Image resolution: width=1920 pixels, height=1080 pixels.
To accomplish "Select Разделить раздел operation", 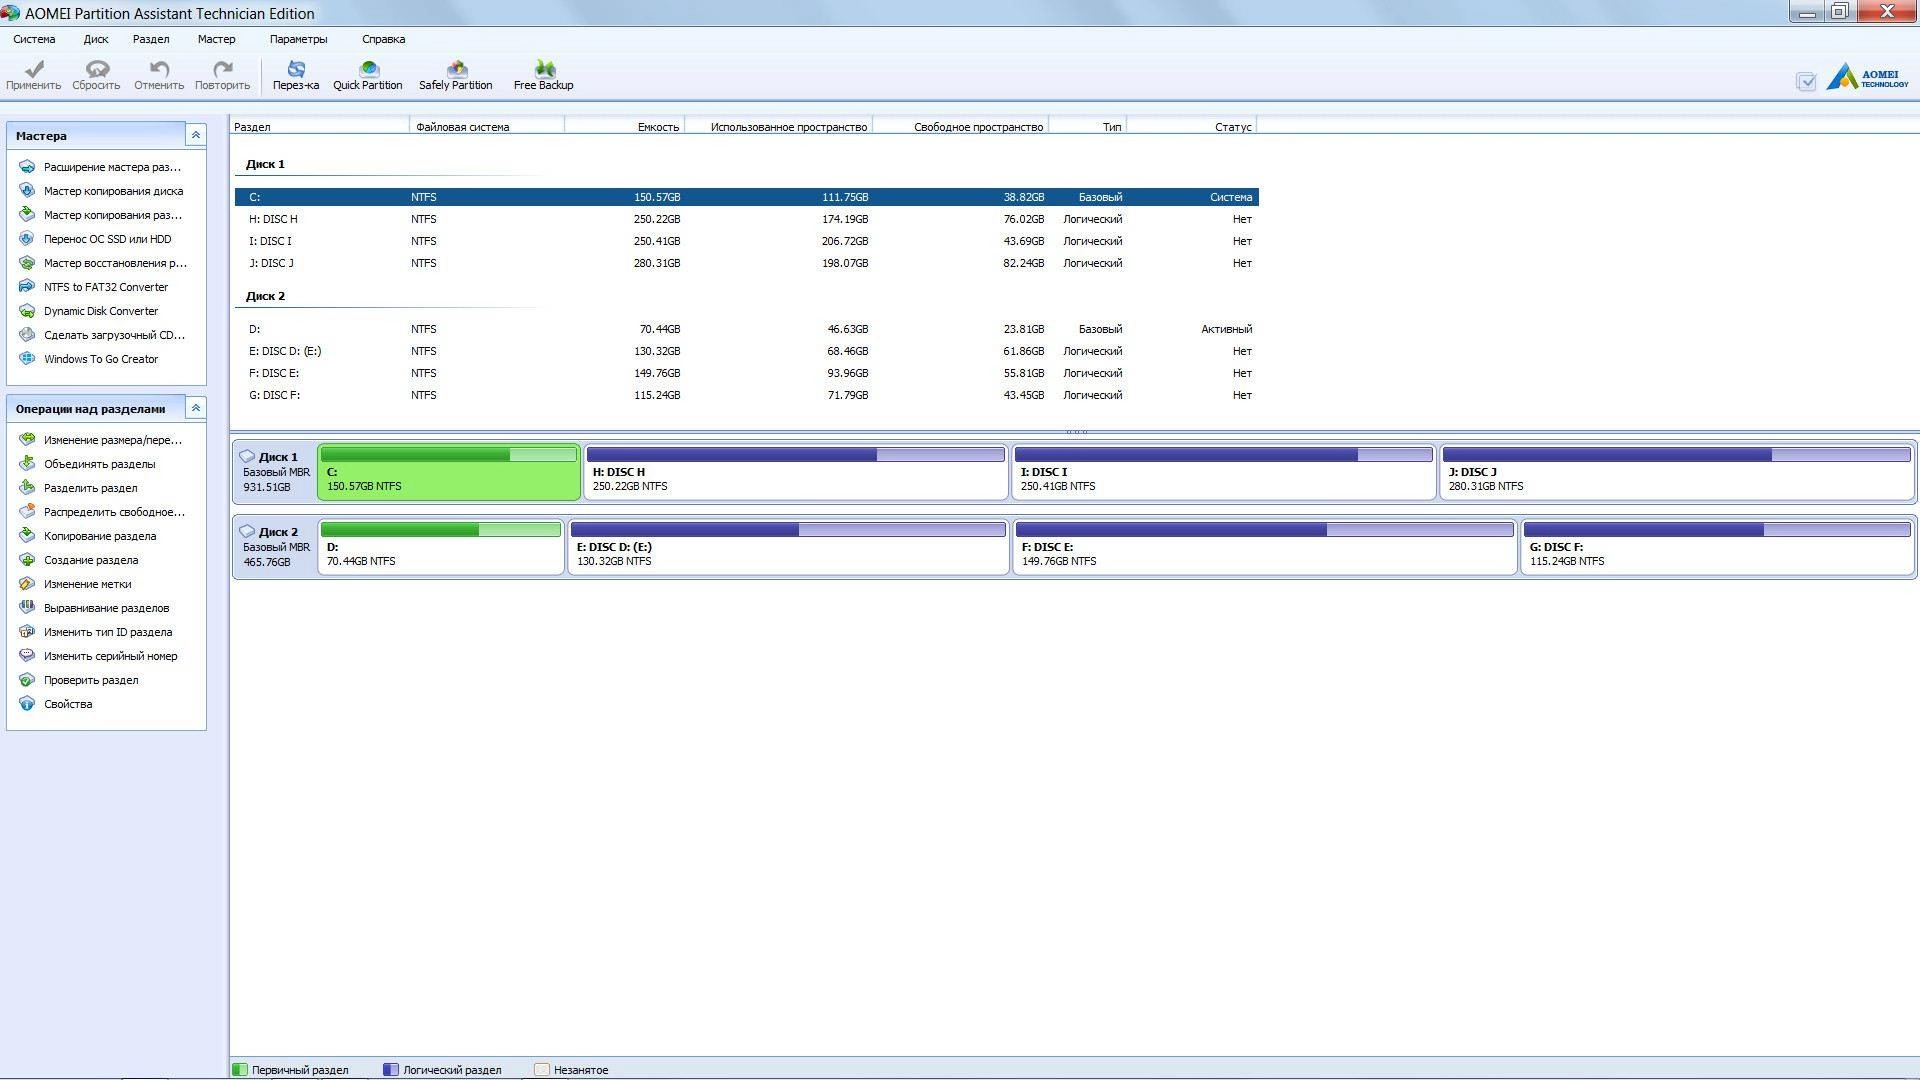I will (78, 488).
